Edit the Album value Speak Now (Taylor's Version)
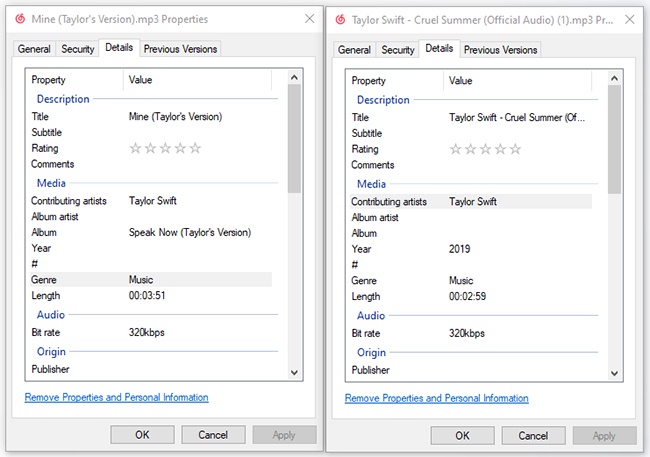Image resolution: width=650 pixels, height=457 pixels. [x=190, y=232]
